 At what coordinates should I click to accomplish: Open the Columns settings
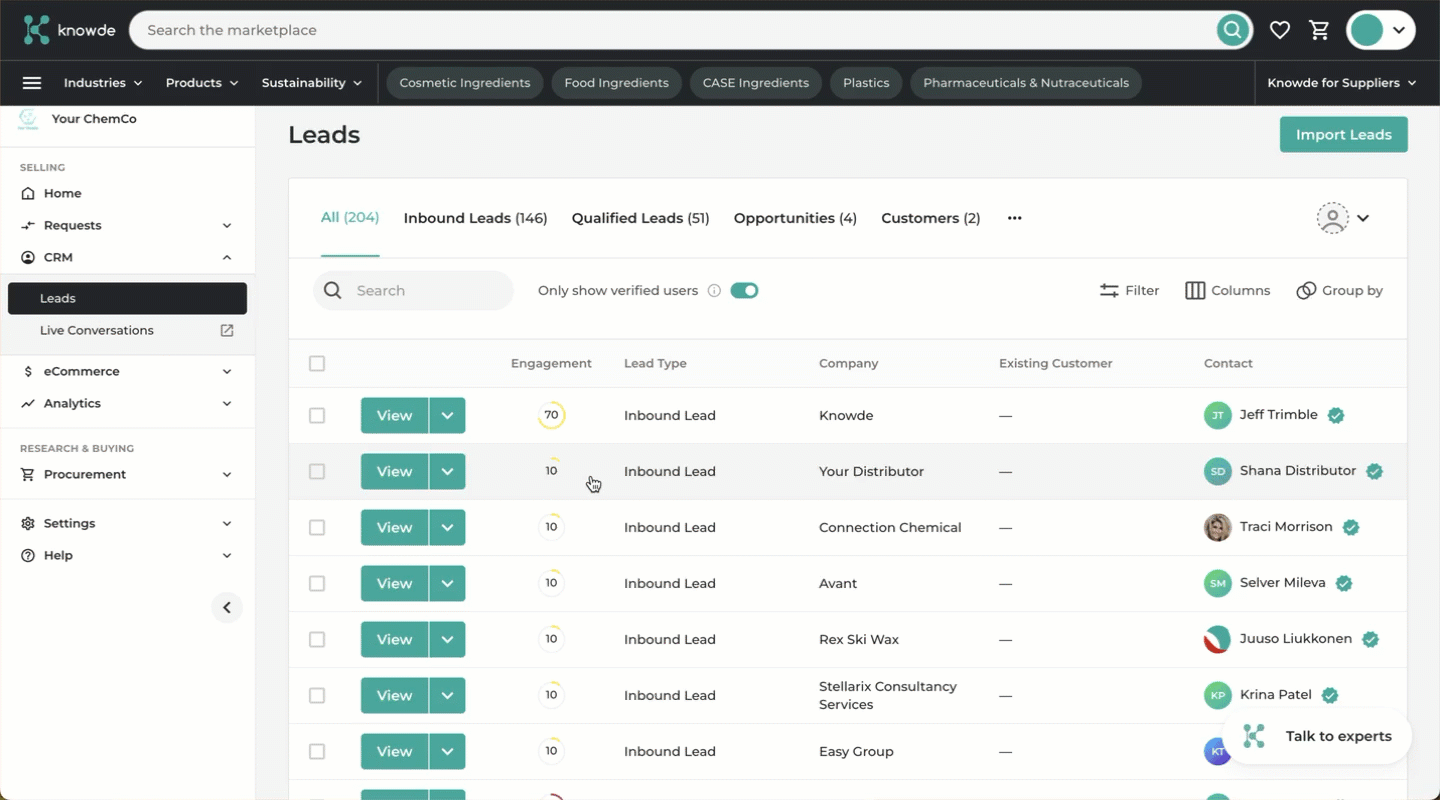(x=1227, y=291)
